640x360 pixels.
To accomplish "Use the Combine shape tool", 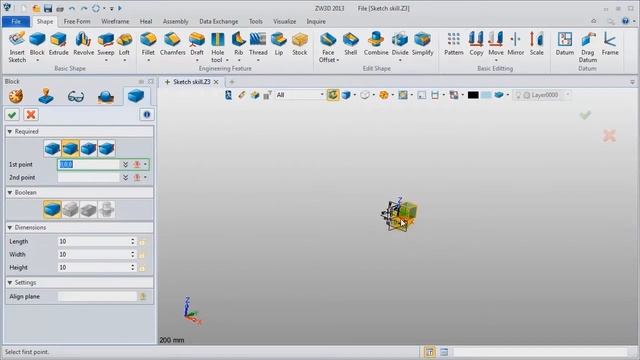I will (x=376, y=43).
